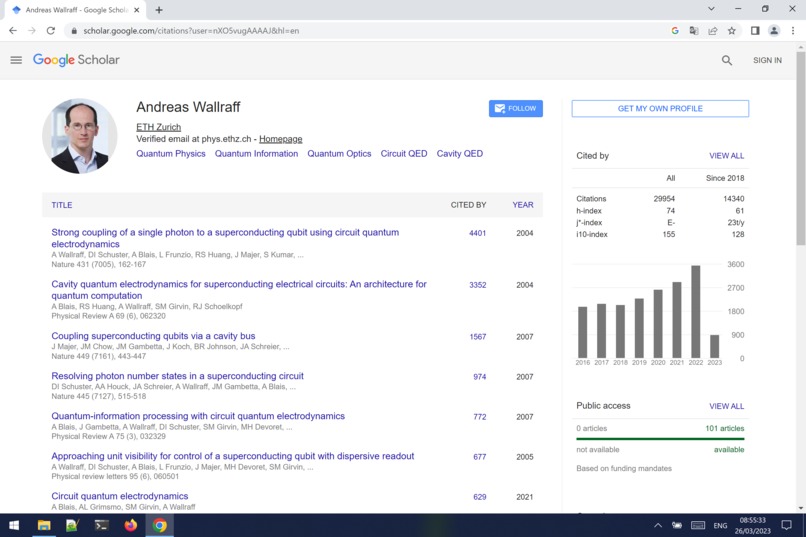Open the tab search dropdown chevron
Screen dimensions: 806x537
[711, 9]
